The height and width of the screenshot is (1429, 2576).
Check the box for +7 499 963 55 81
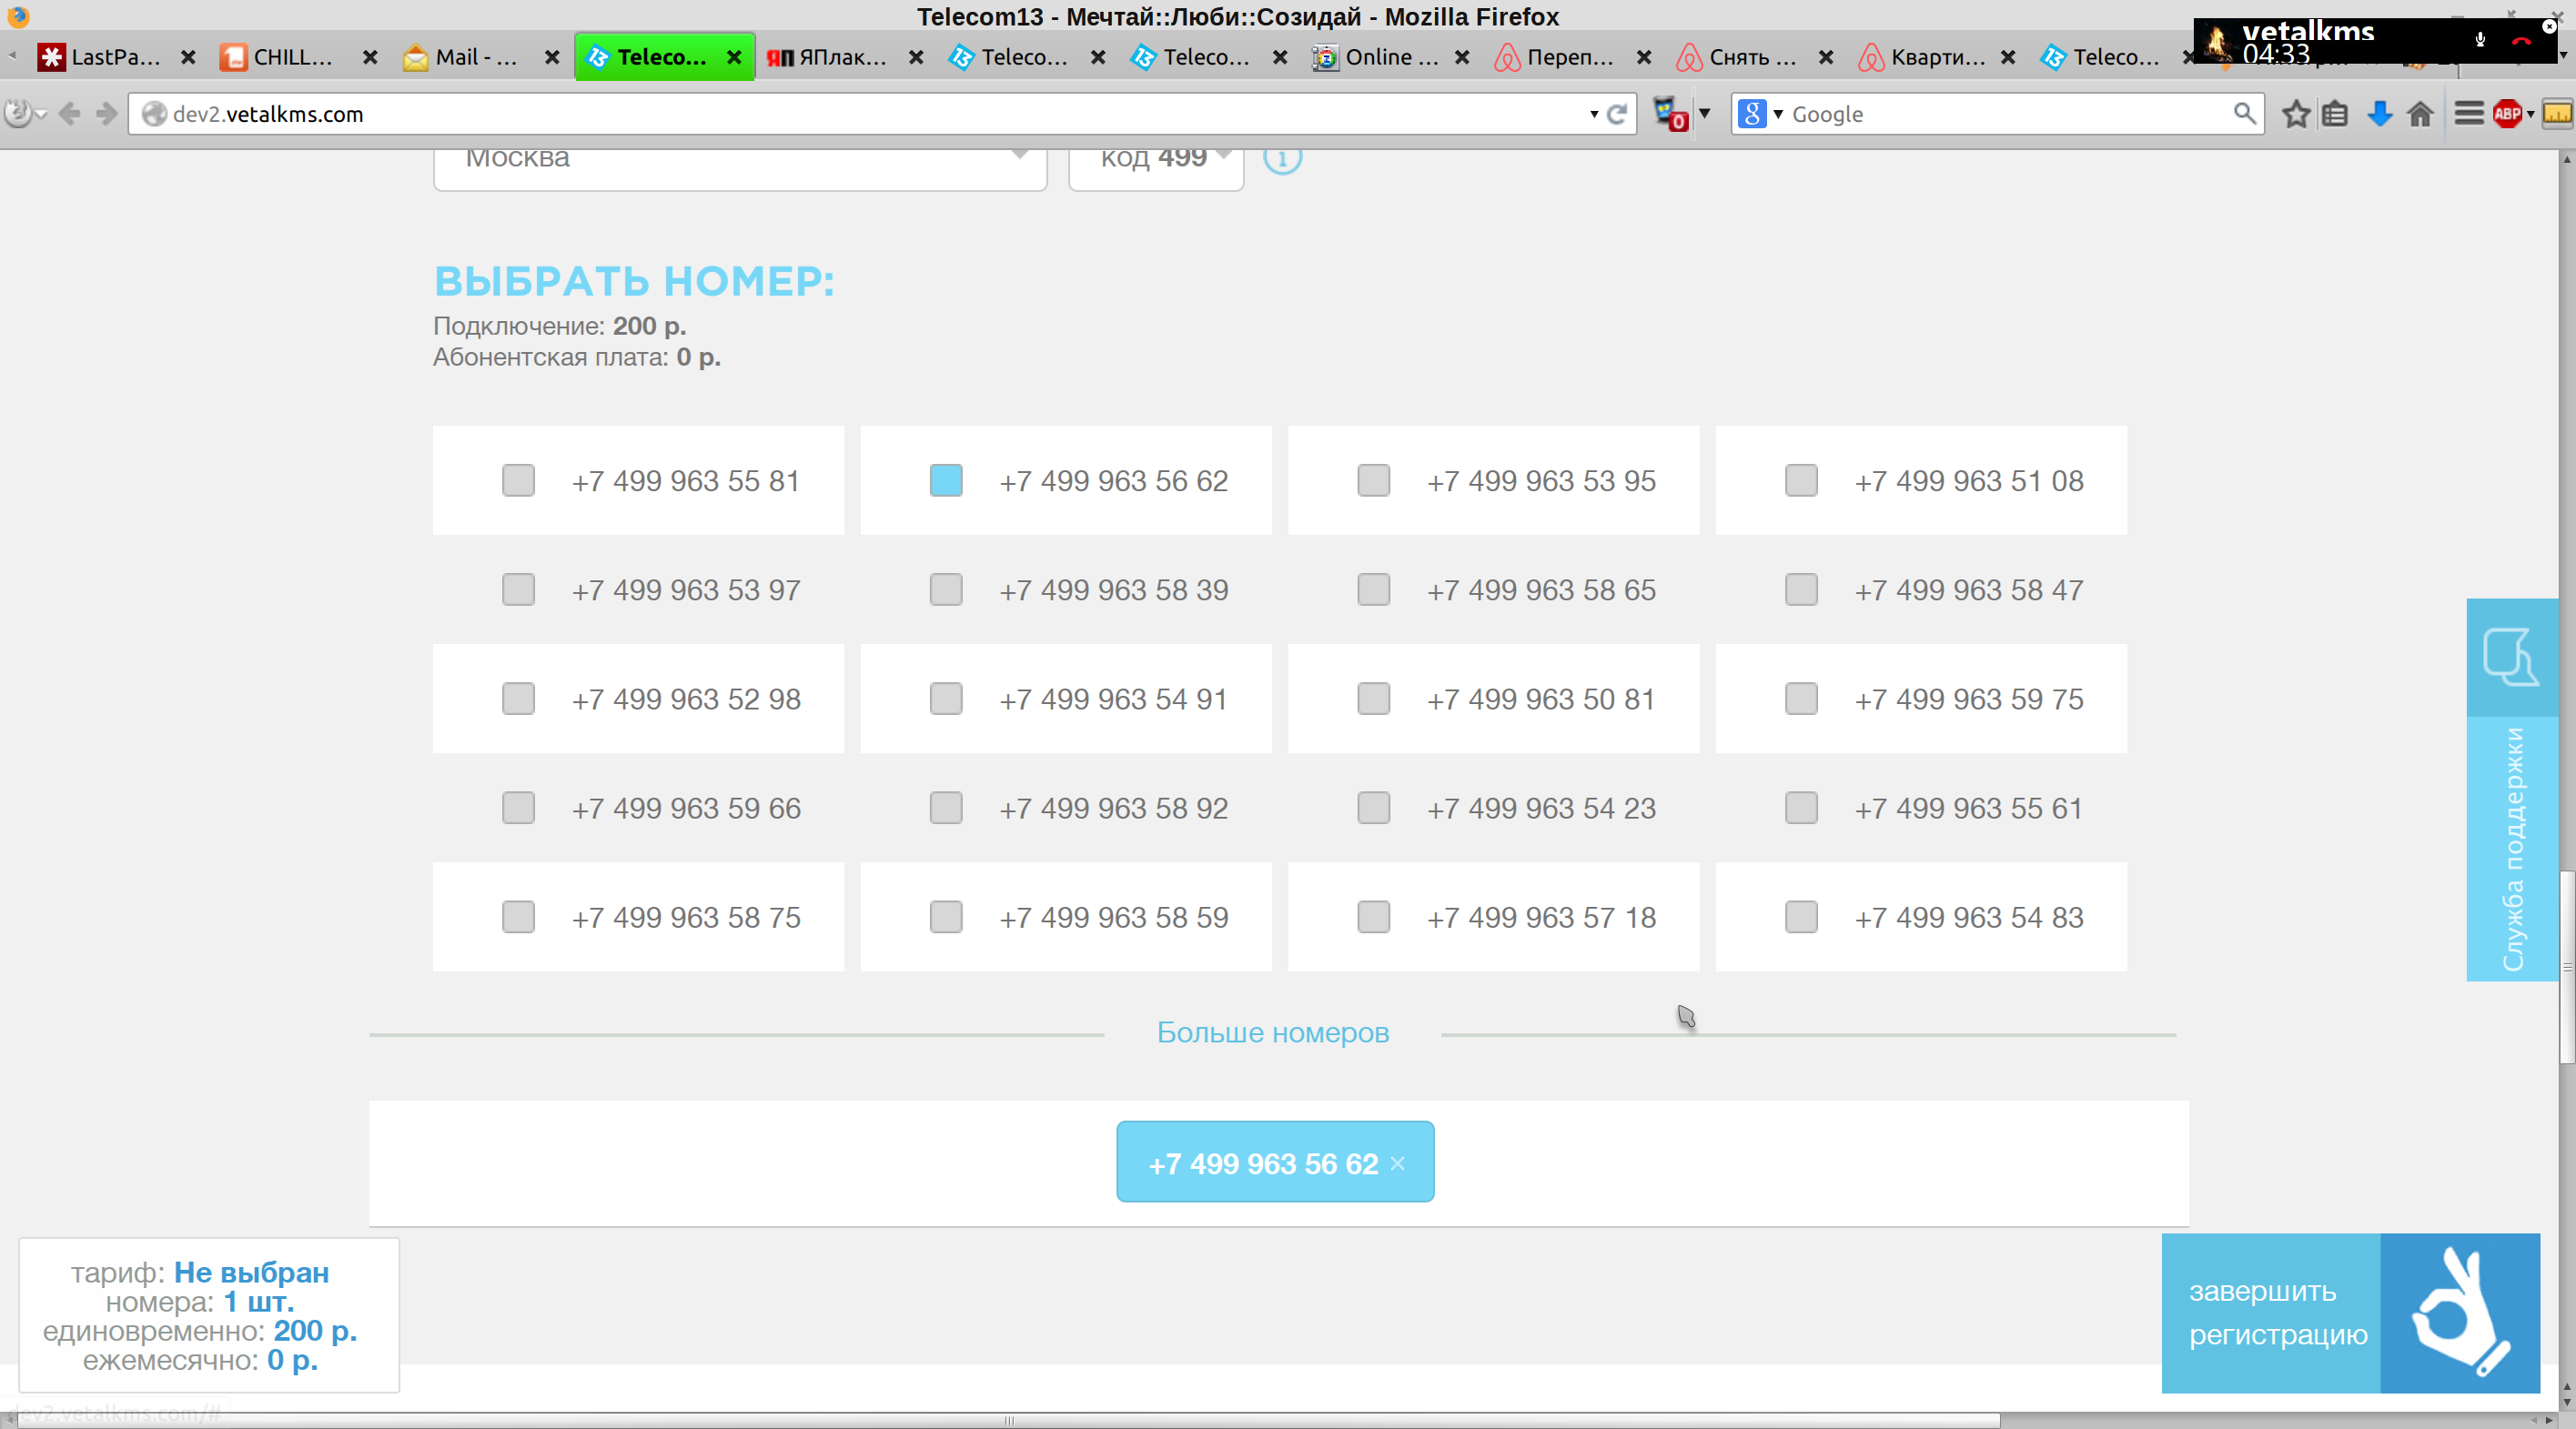518,481
